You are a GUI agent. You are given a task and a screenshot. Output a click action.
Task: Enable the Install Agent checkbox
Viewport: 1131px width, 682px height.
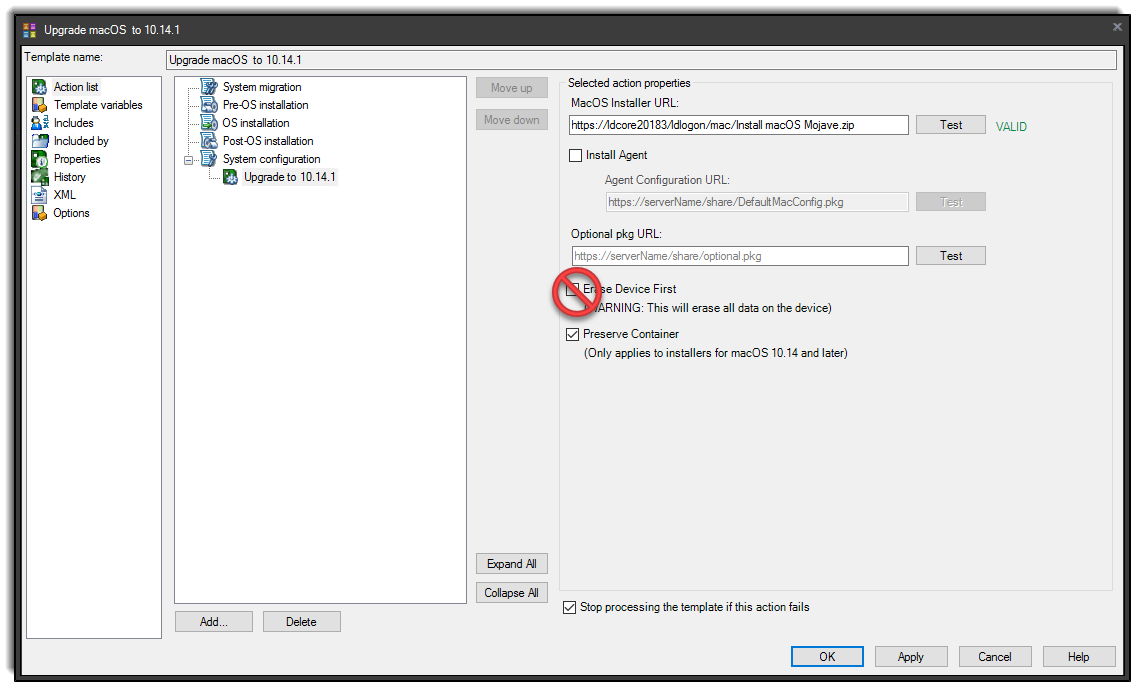575,155
